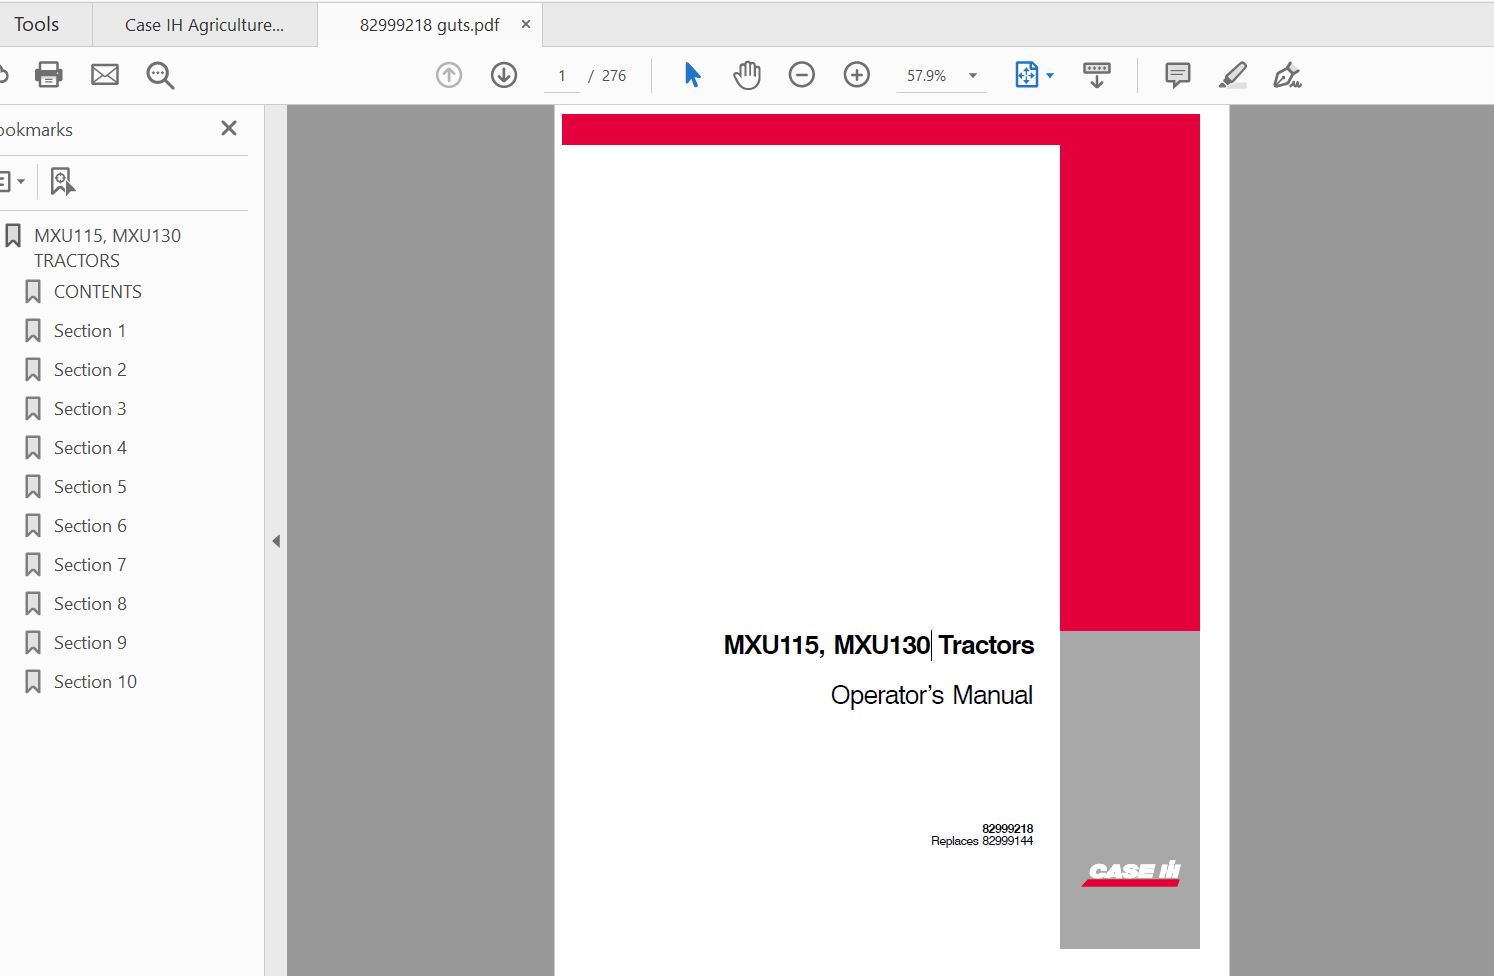Click the Zoom out minus icon
This screenshot has height=976, width=1494.
tap(802, 75)
